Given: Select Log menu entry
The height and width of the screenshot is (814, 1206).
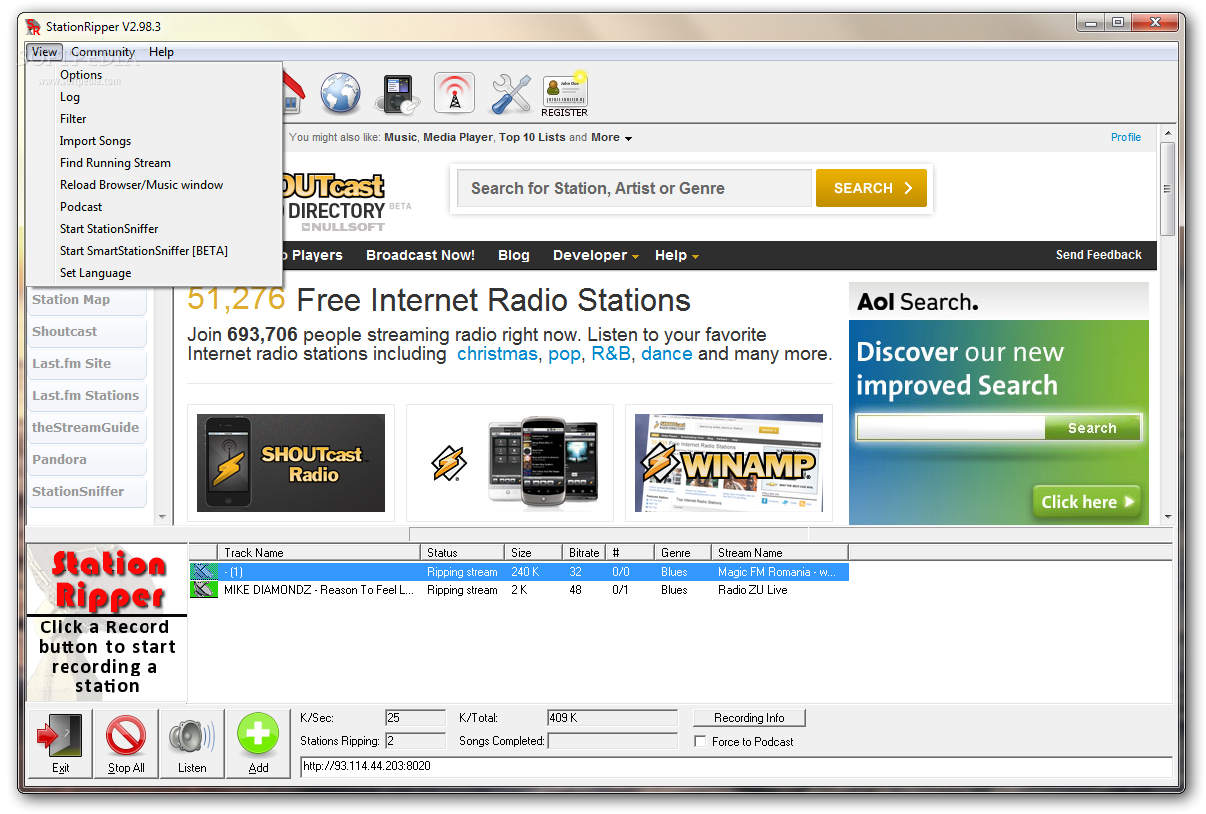Looking at the screenshot, I should 155,97.
